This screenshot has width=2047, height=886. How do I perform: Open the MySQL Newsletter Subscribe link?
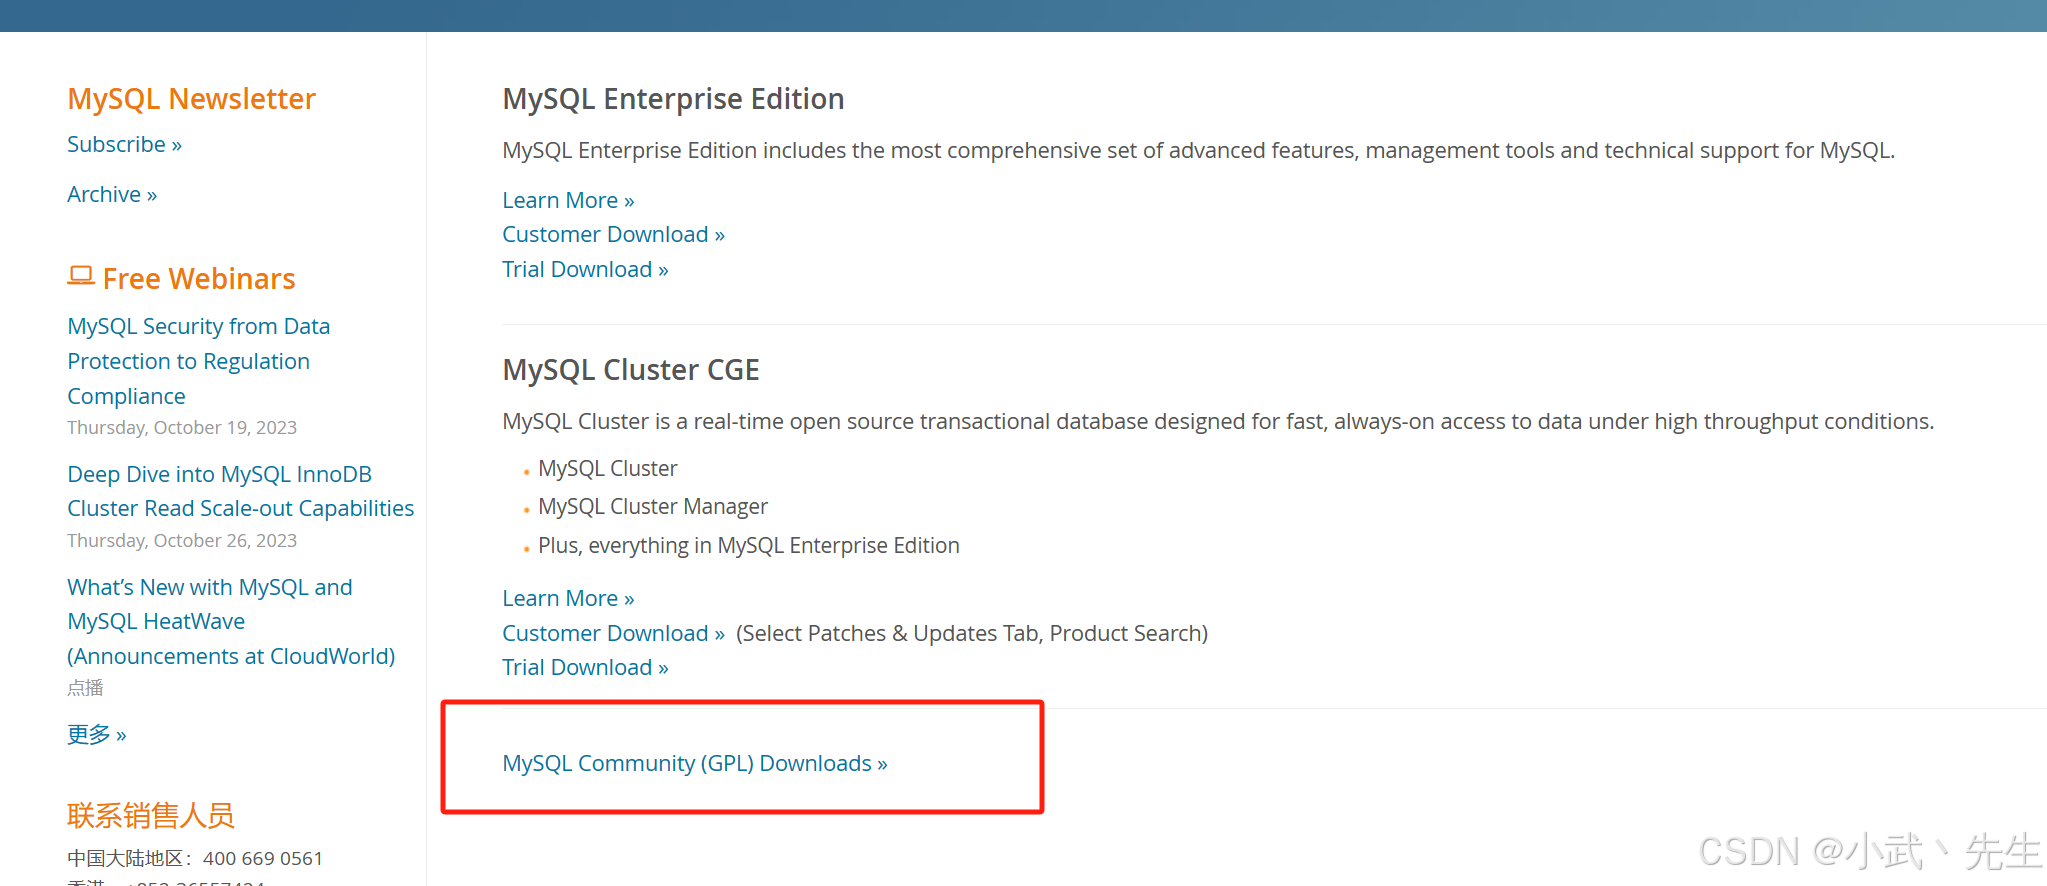click(124, 145)
